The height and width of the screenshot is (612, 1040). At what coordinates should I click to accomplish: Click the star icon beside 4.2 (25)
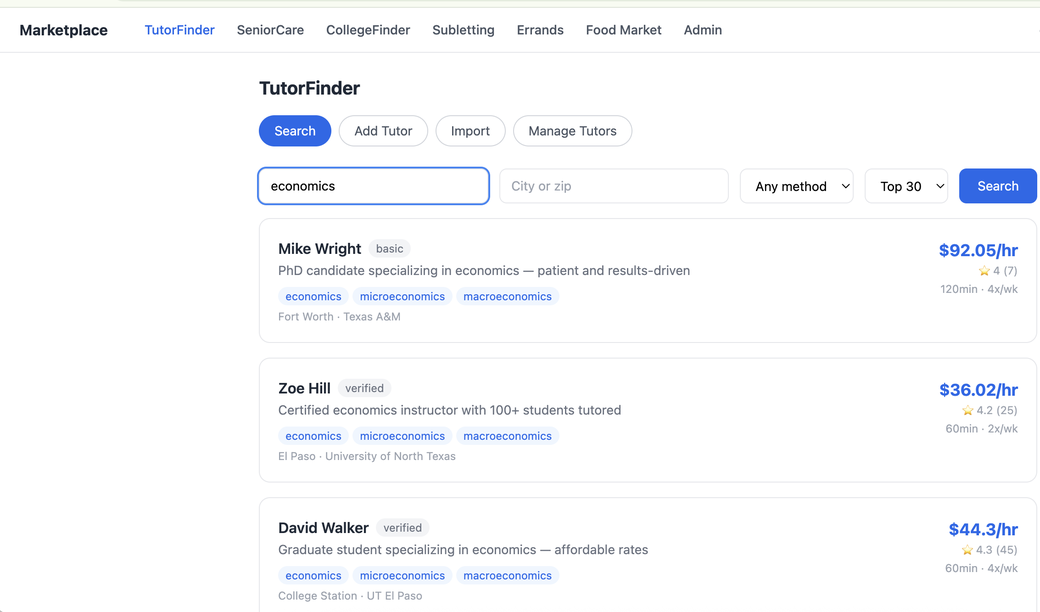click(x=968, y=410)
